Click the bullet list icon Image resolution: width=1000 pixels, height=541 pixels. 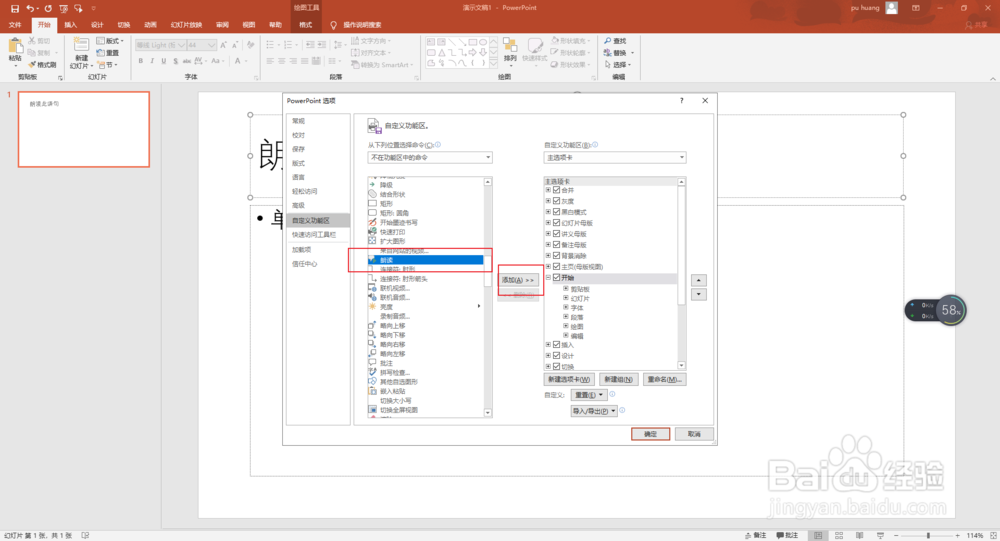272,45
